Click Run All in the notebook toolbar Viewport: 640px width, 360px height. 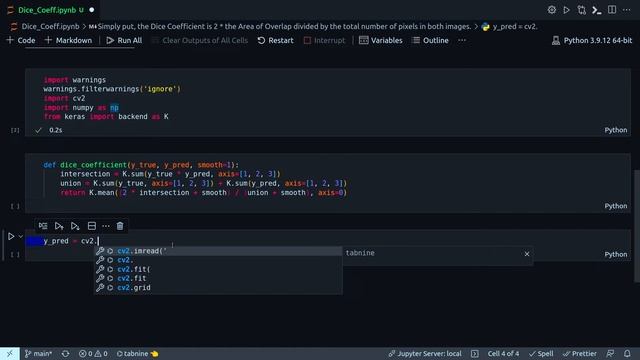coord(124,40)
